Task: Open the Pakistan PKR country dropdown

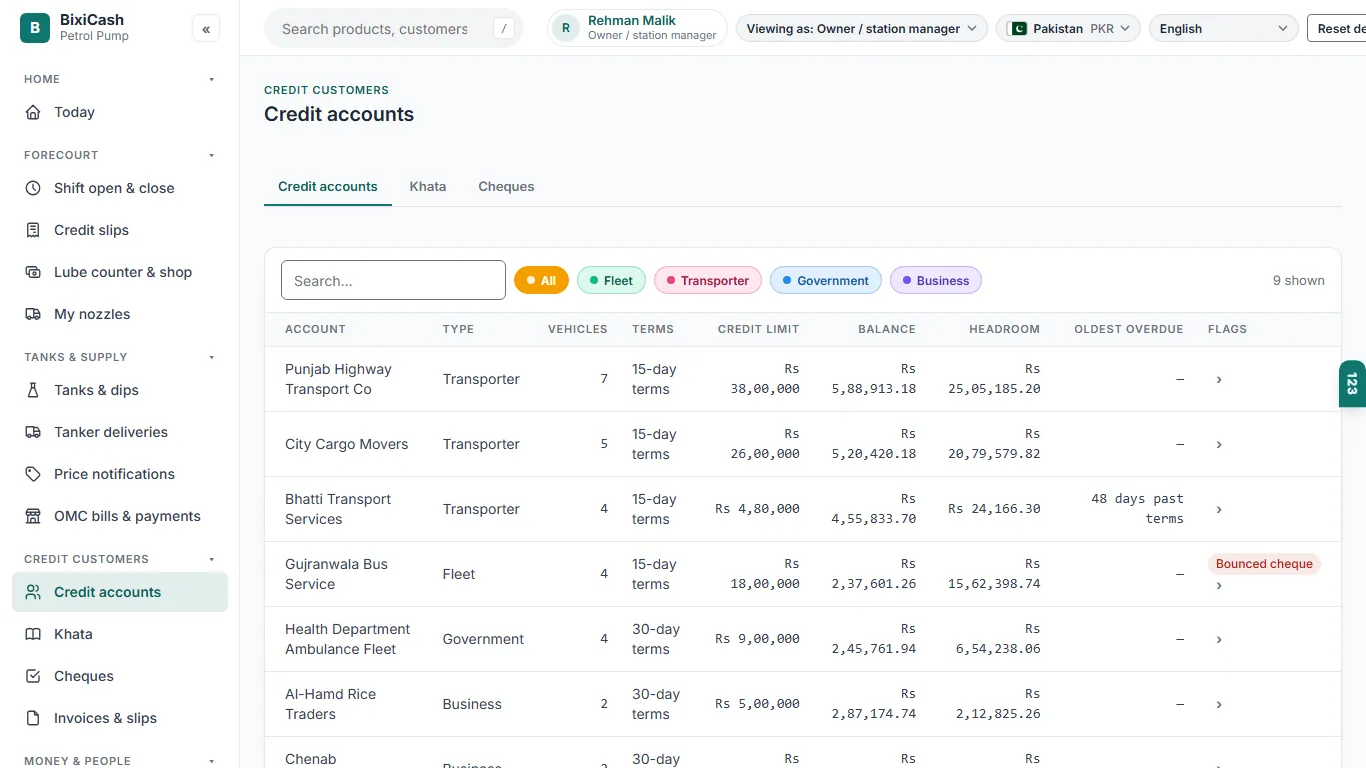Action: 1069,29
